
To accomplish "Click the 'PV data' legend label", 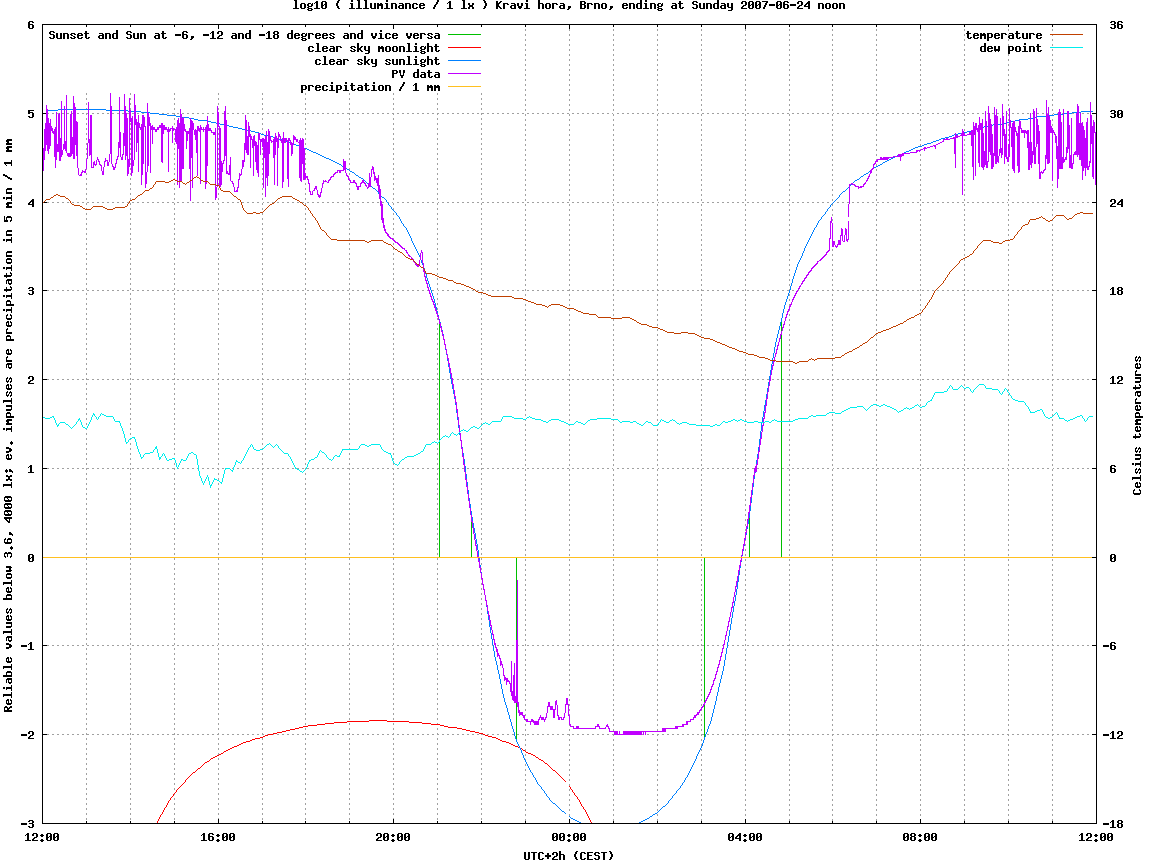I will pos(415,73).
